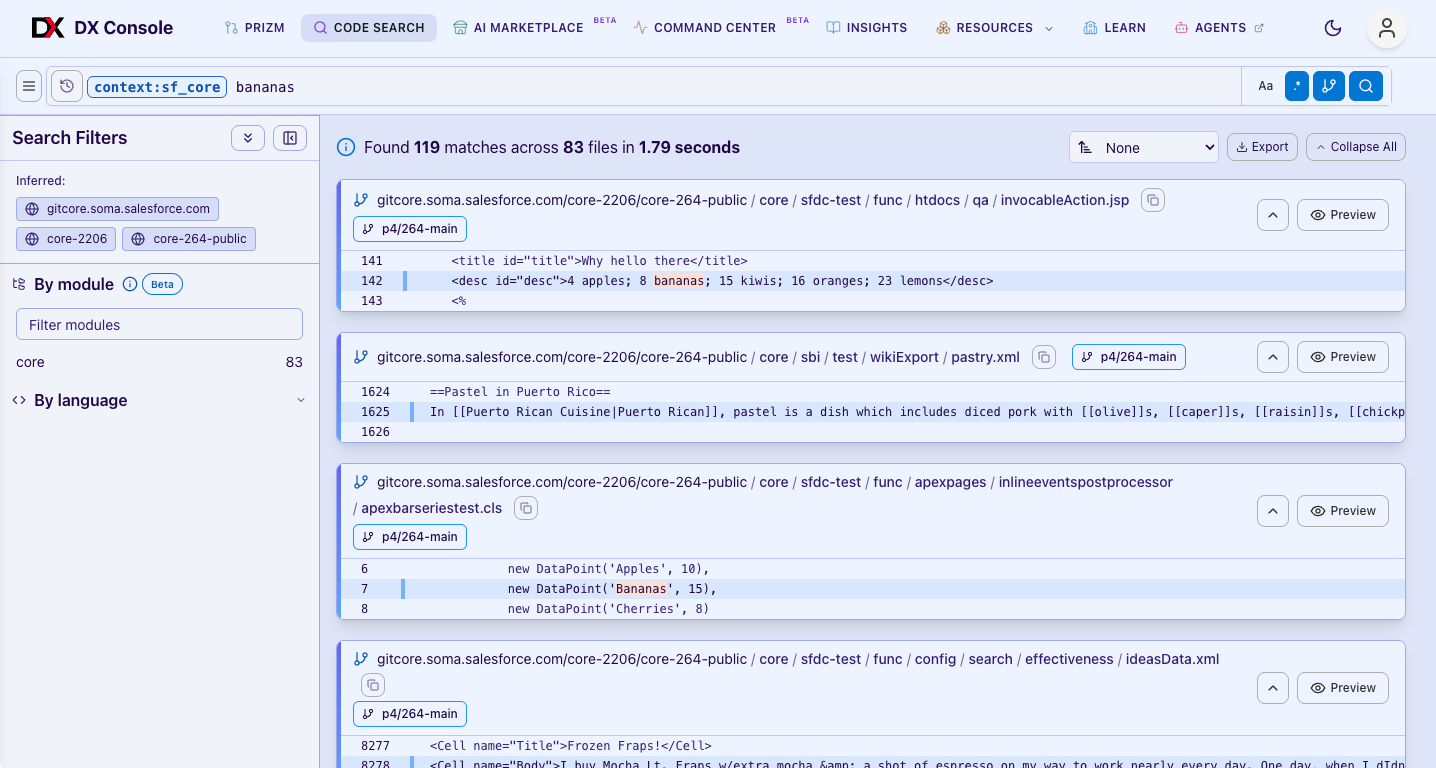The width and height of the screenshot is (1436, 768).
Task: Copy path of pastry.xml
Action: point(1044,357)
